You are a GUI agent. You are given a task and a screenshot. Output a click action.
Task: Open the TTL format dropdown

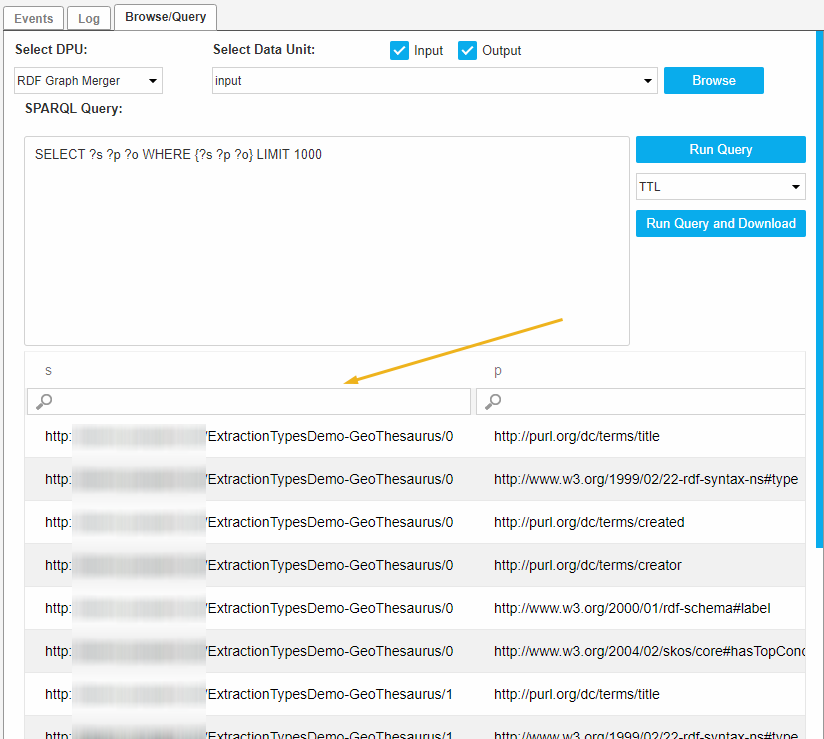click(720, 187)
